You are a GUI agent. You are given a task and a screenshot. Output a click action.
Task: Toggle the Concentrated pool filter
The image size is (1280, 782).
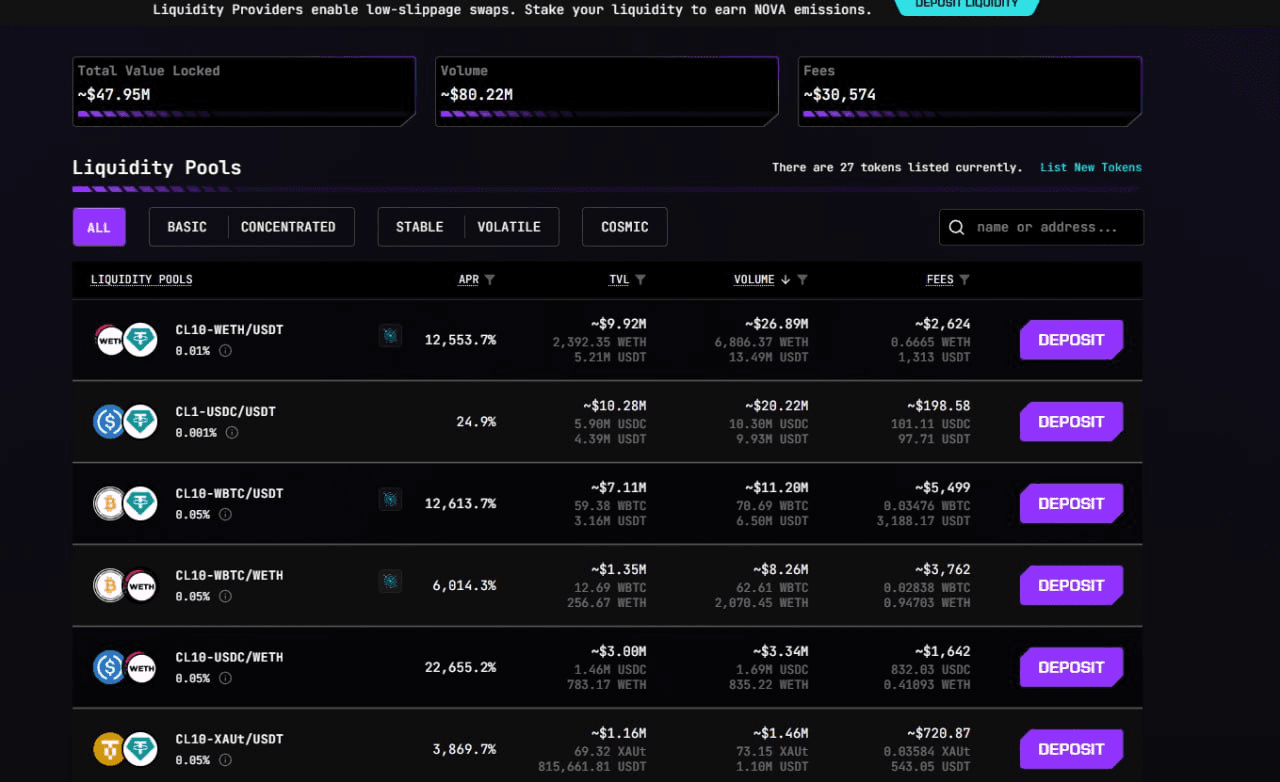pos(288,227)
